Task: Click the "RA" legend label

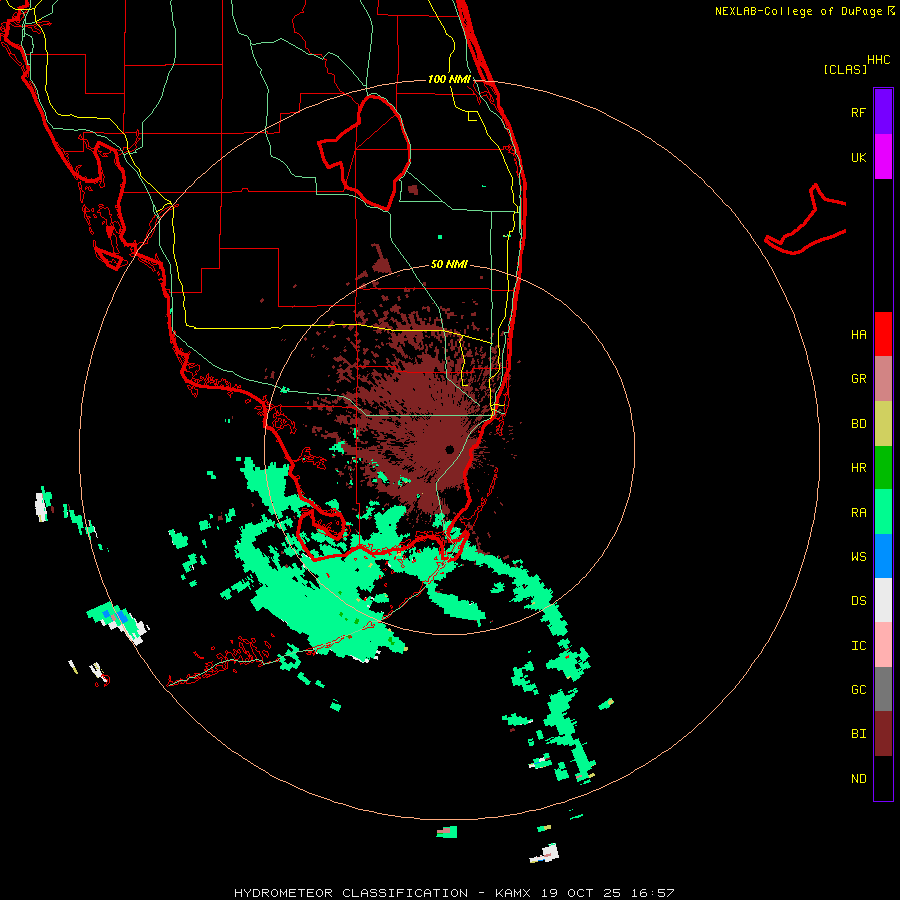Action: 858,513
